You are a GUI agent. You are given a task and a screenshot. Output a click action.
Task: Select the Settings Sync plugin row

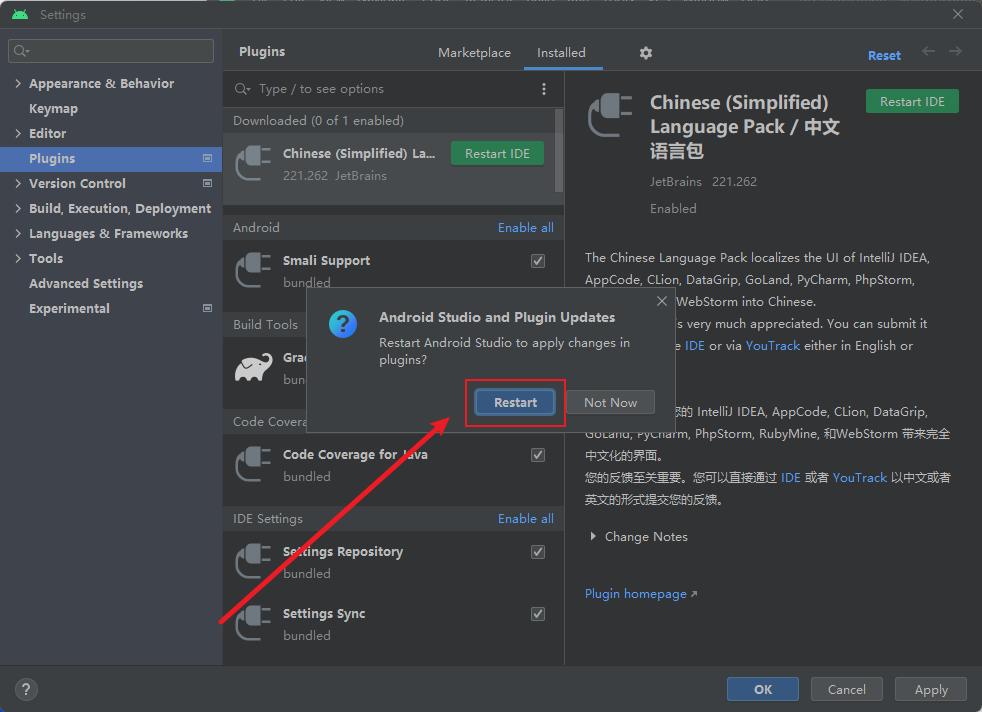click(393, 624)
